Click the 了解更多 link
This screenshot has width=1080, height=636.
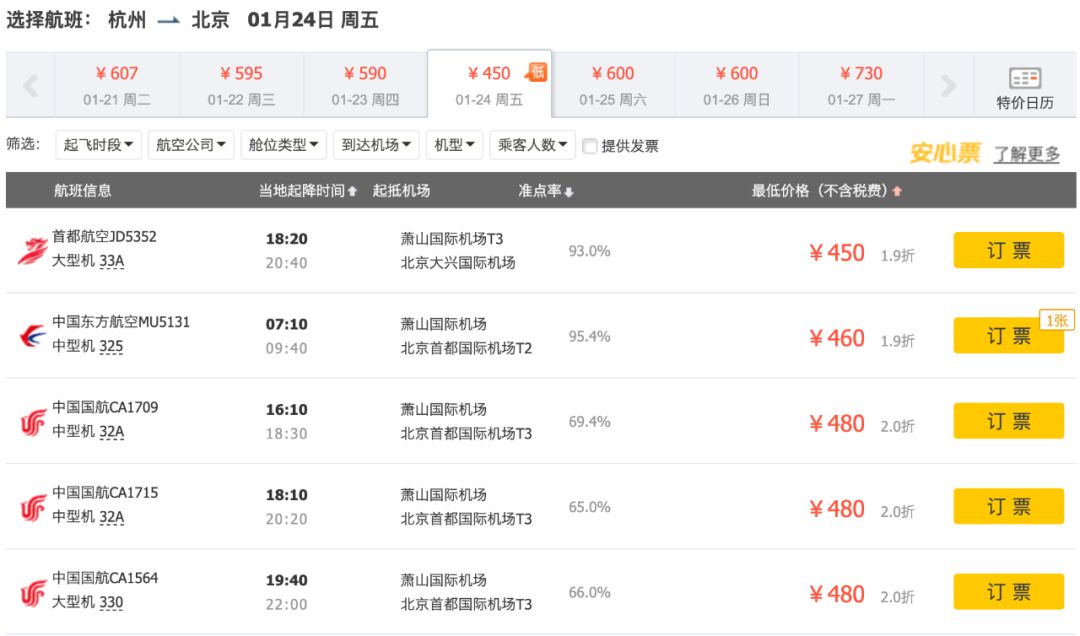pos(1026,154)
